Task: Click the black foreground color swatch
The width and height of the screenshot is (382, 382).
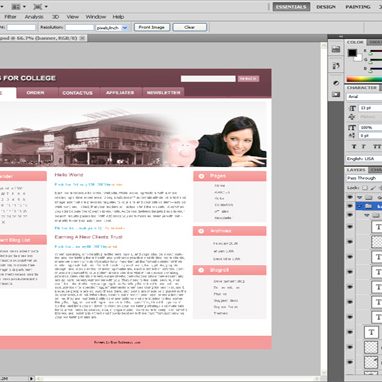Action: pyautogui.click(x=352, y=53)
